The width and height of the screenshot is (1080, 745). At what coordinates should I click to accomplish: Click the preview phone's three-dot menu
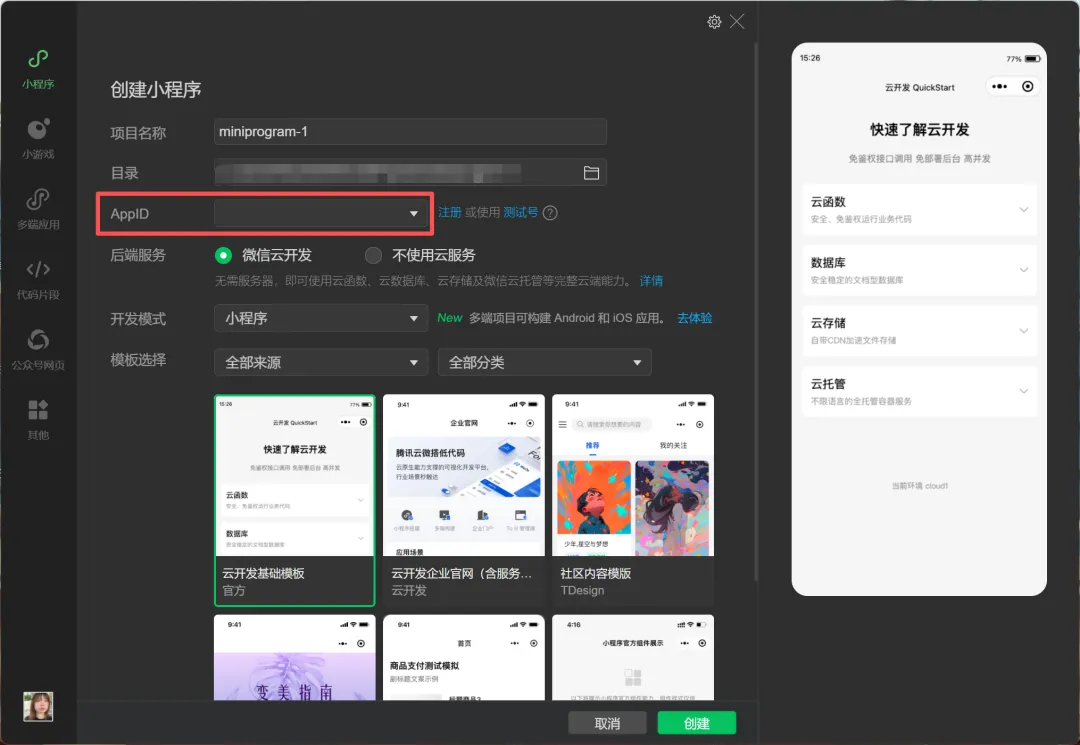coord(999,87)
